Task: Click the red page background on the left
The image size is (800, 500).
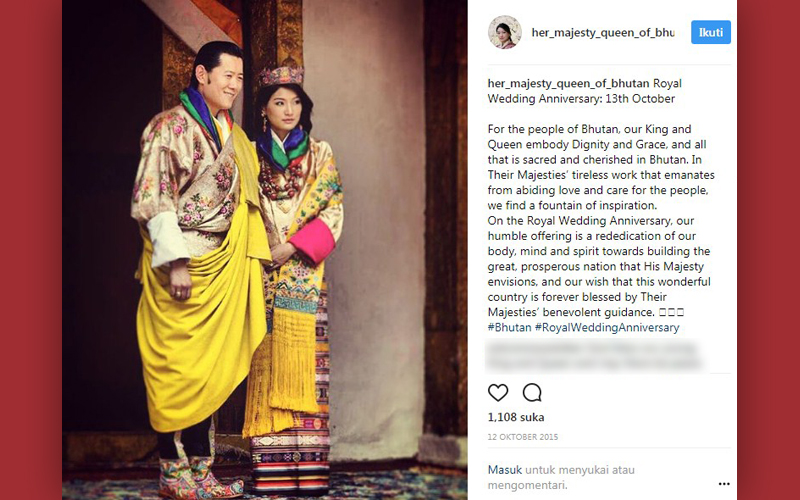Action: click(31, 250)
